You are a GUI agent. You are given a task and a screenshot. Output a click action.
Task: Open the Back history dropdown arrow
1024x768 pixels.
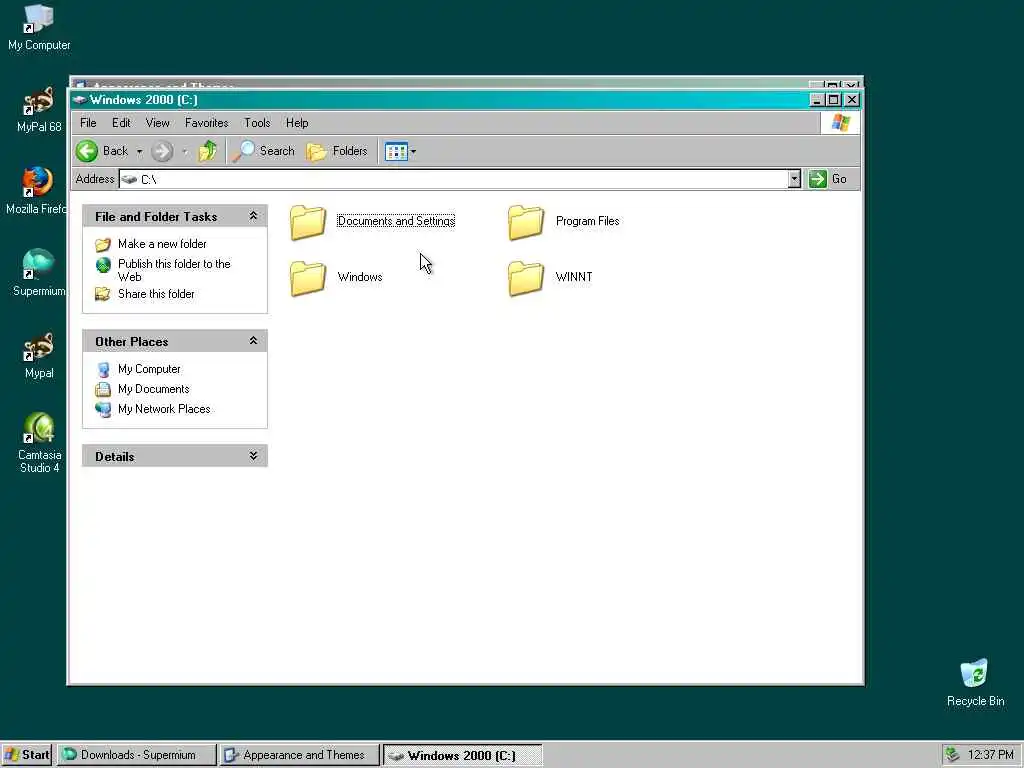[139, 152]
